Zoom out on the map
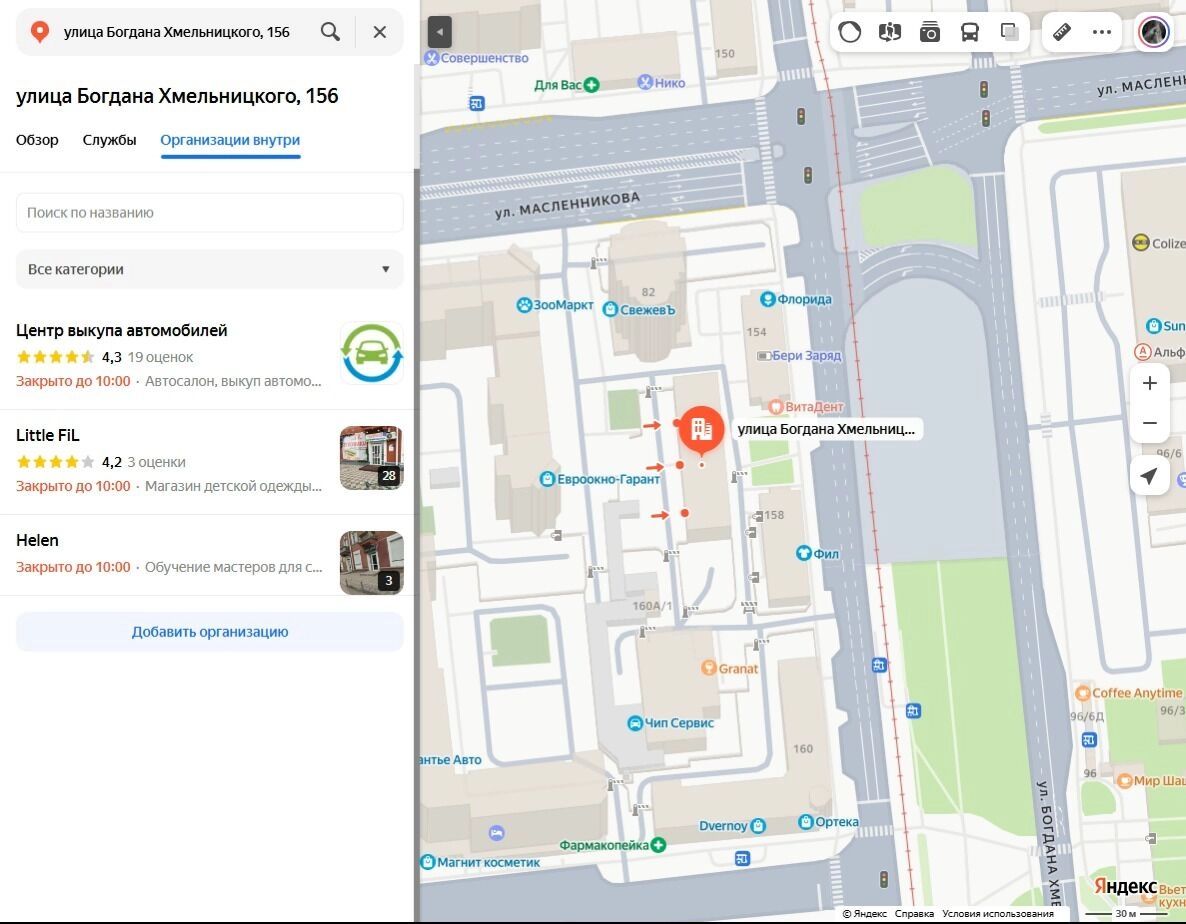1186x924 pixels. point(1150,423)
